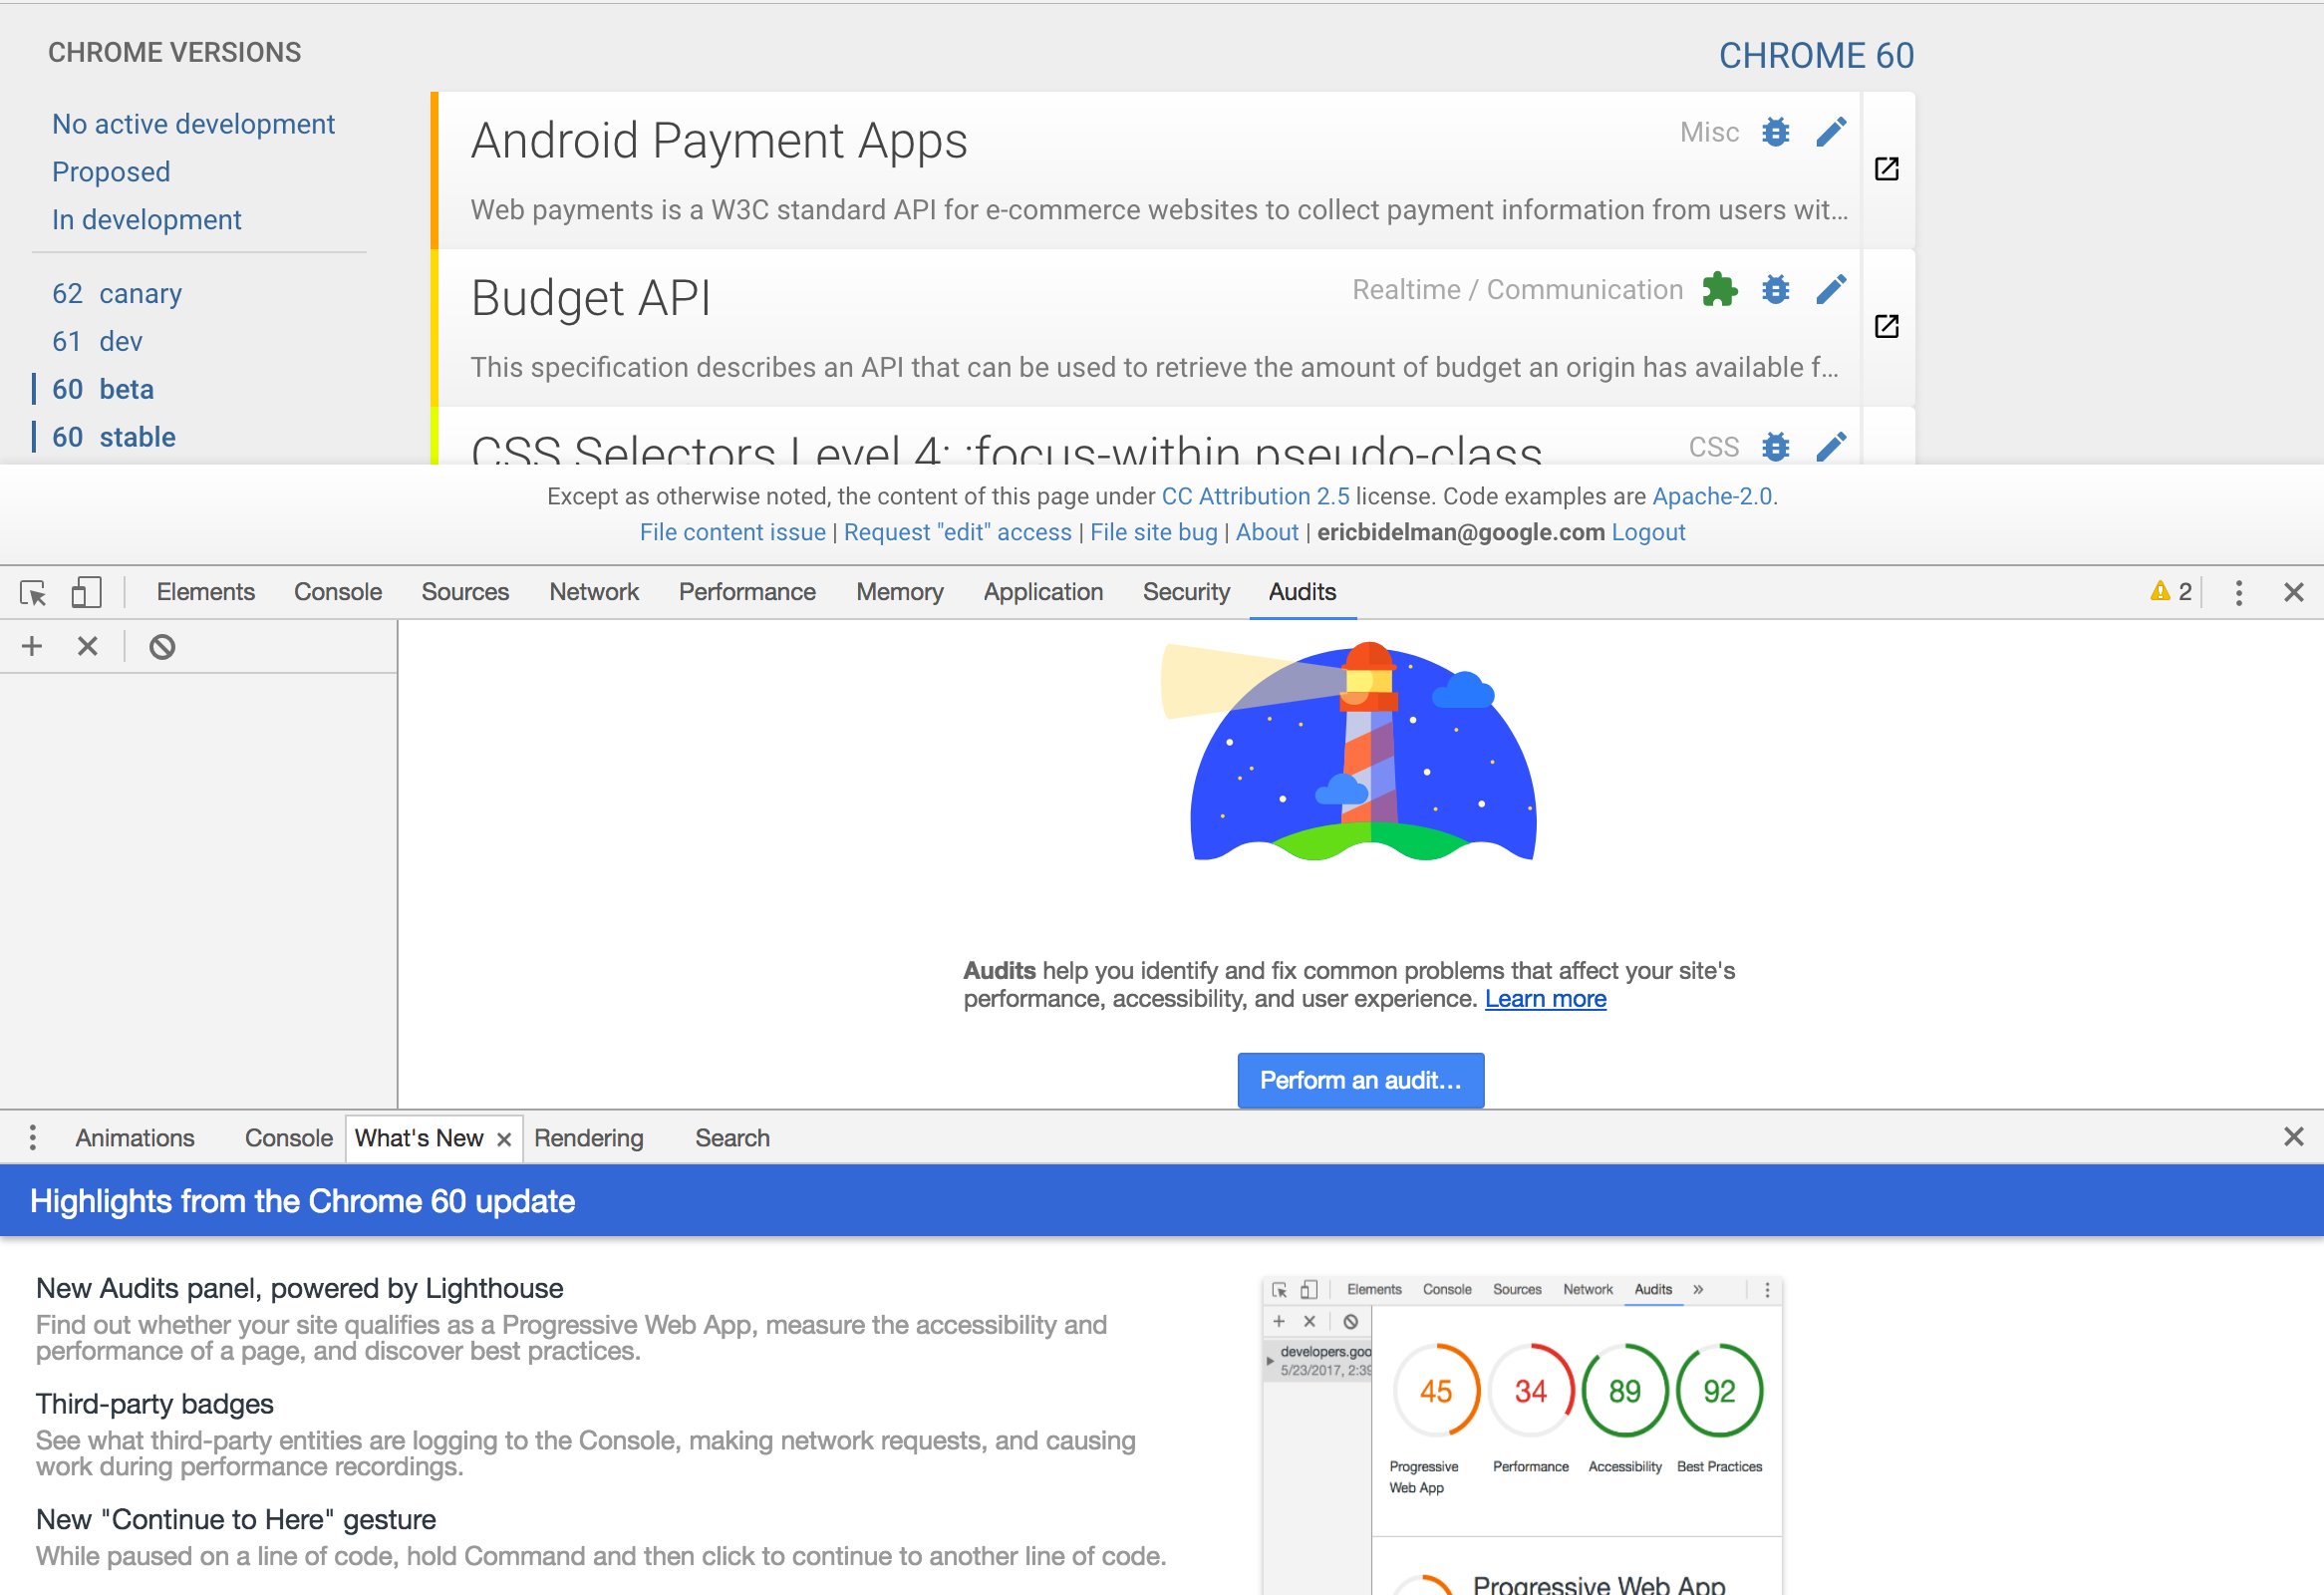Click File content issue link

point(733,532)
